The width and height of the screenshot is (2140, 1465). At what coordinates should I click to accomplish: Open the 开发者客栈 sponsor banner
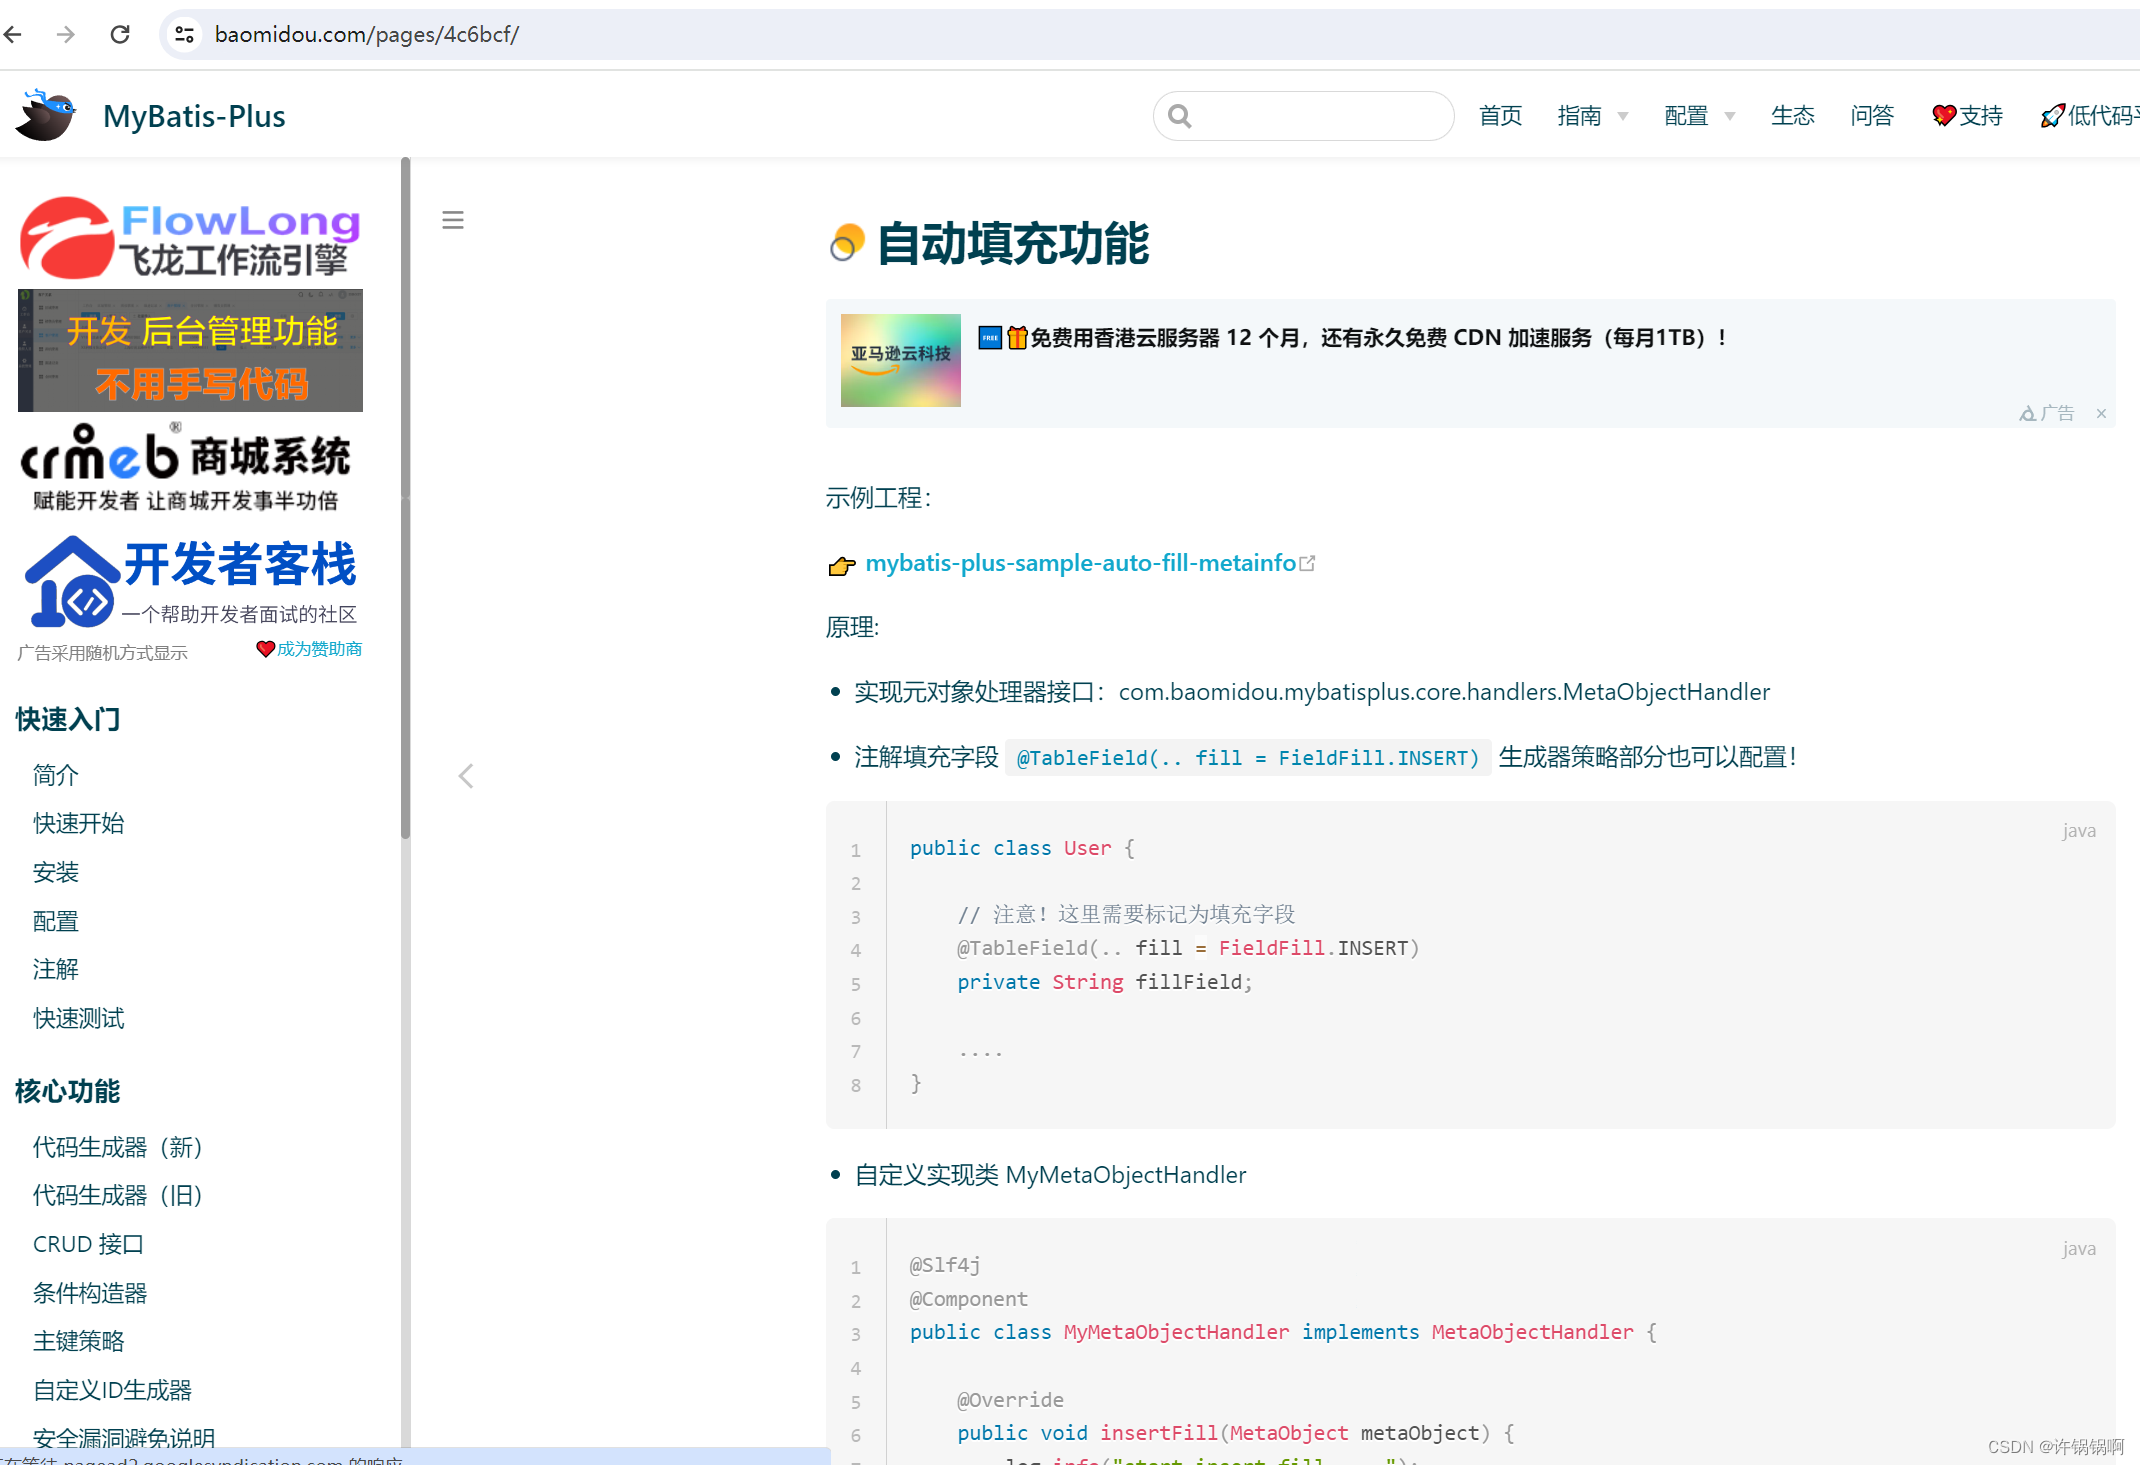pos(190,582)
